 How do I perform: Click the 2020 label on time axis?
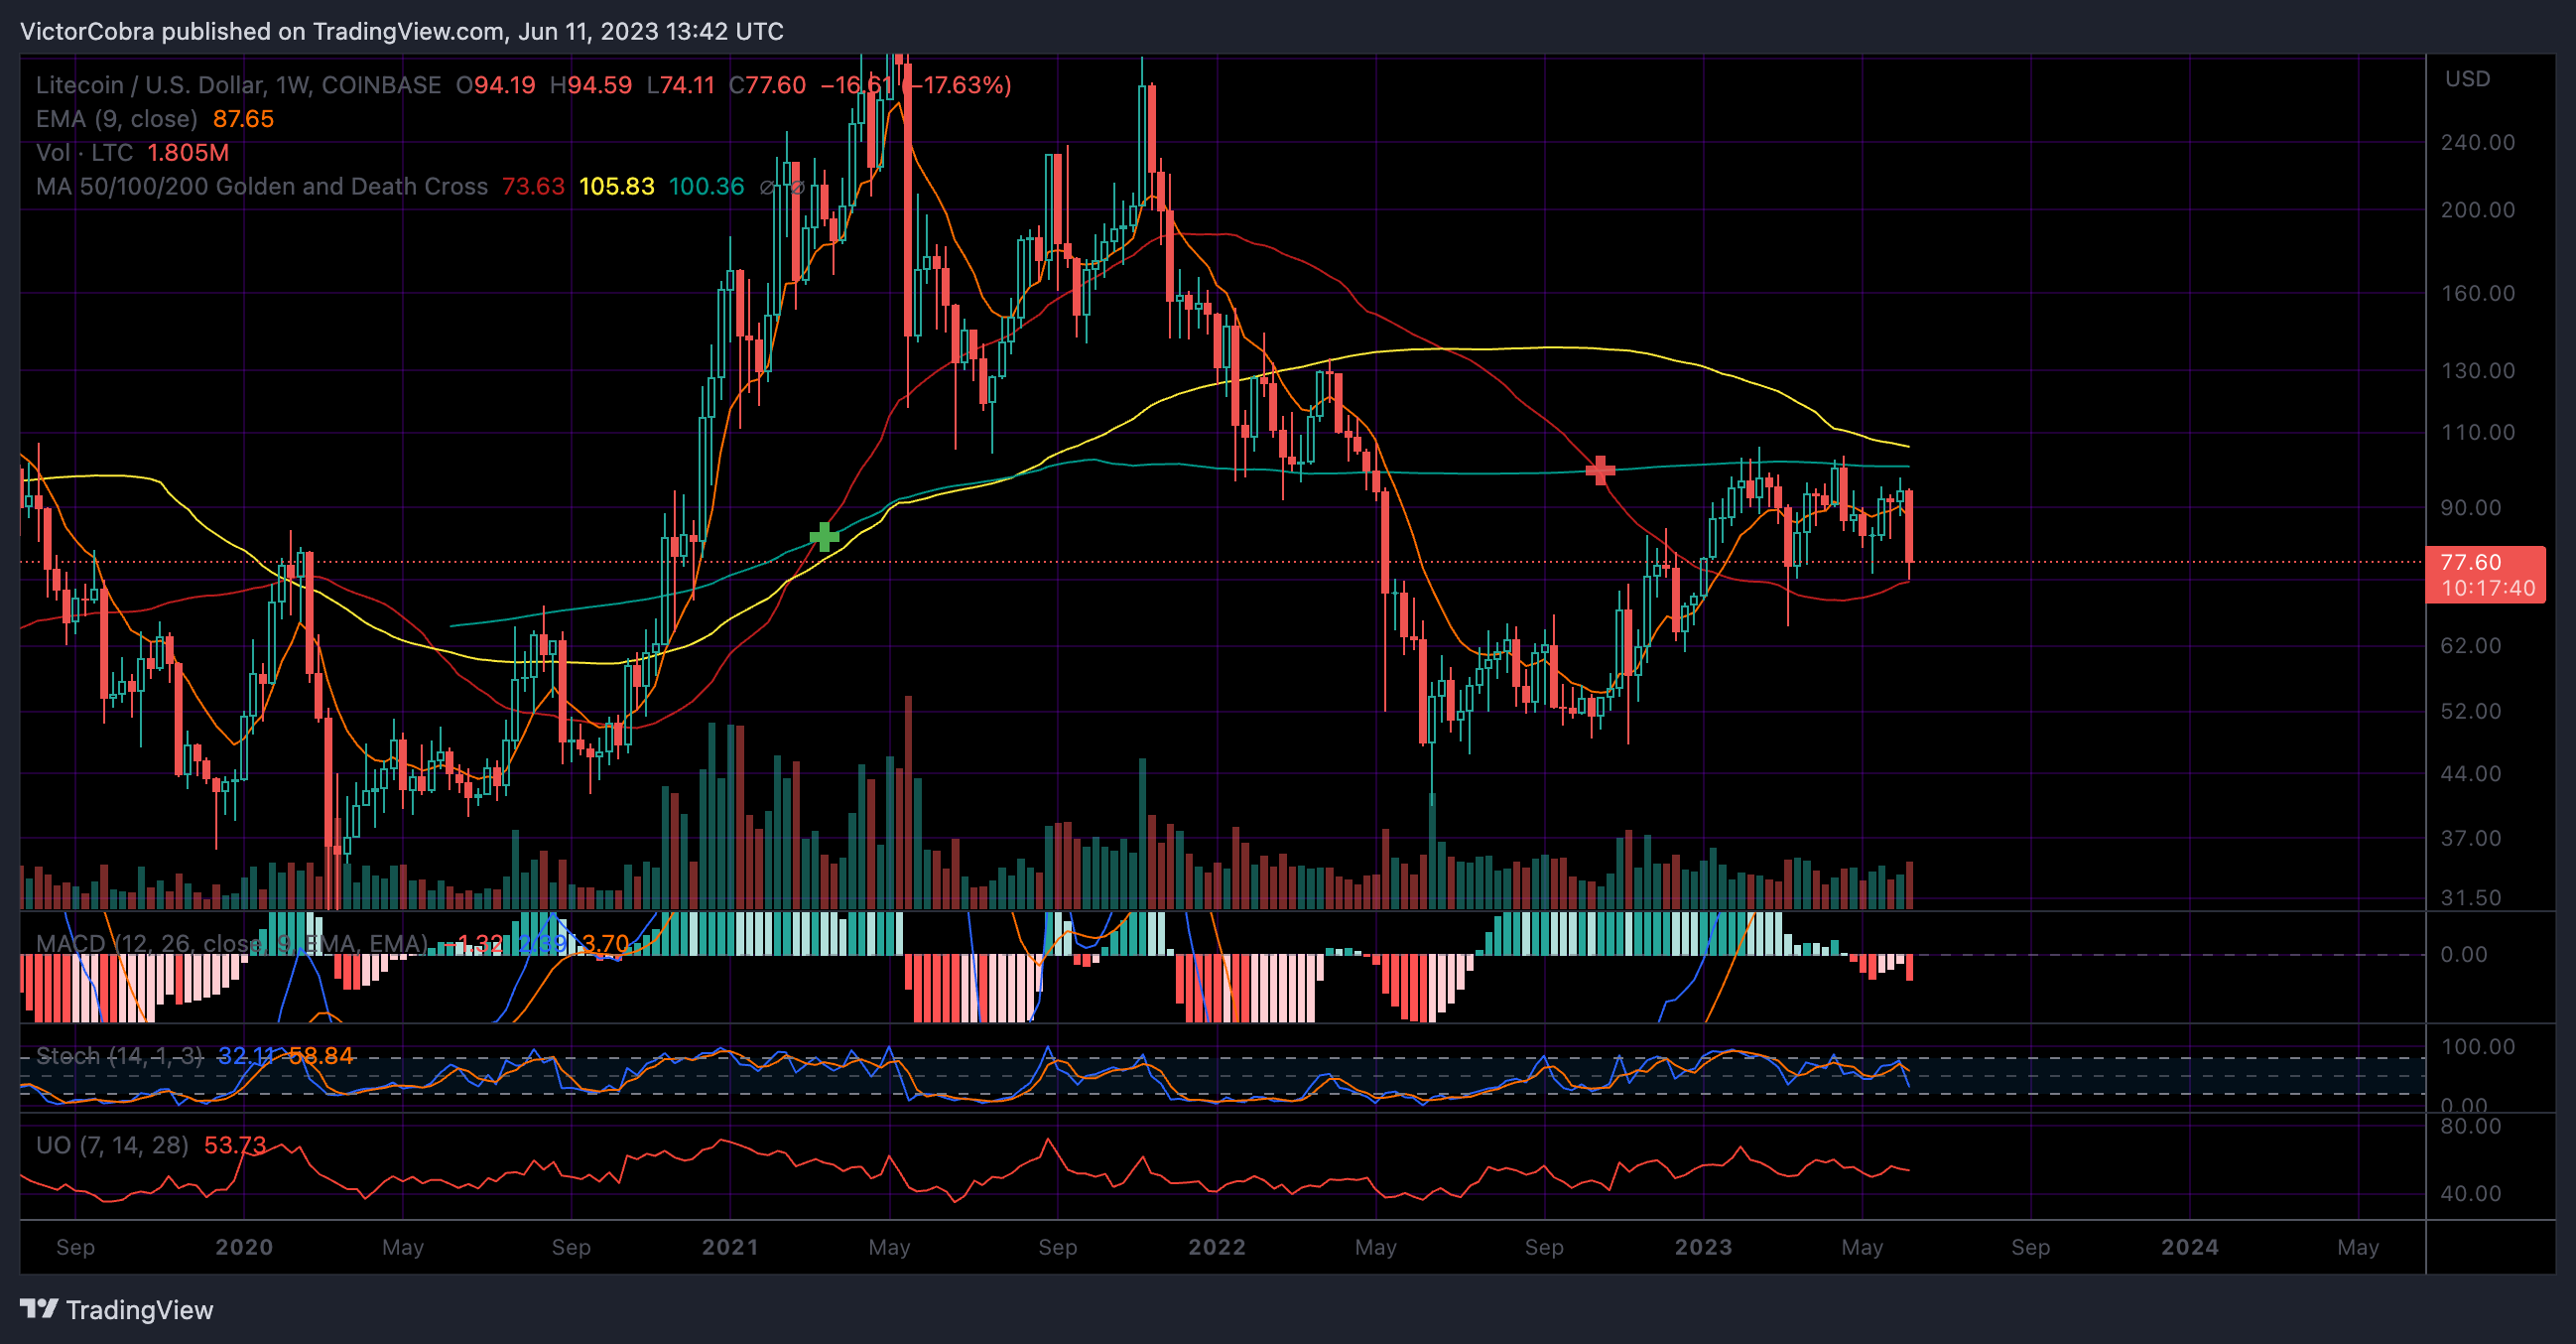pos(244,1247)
